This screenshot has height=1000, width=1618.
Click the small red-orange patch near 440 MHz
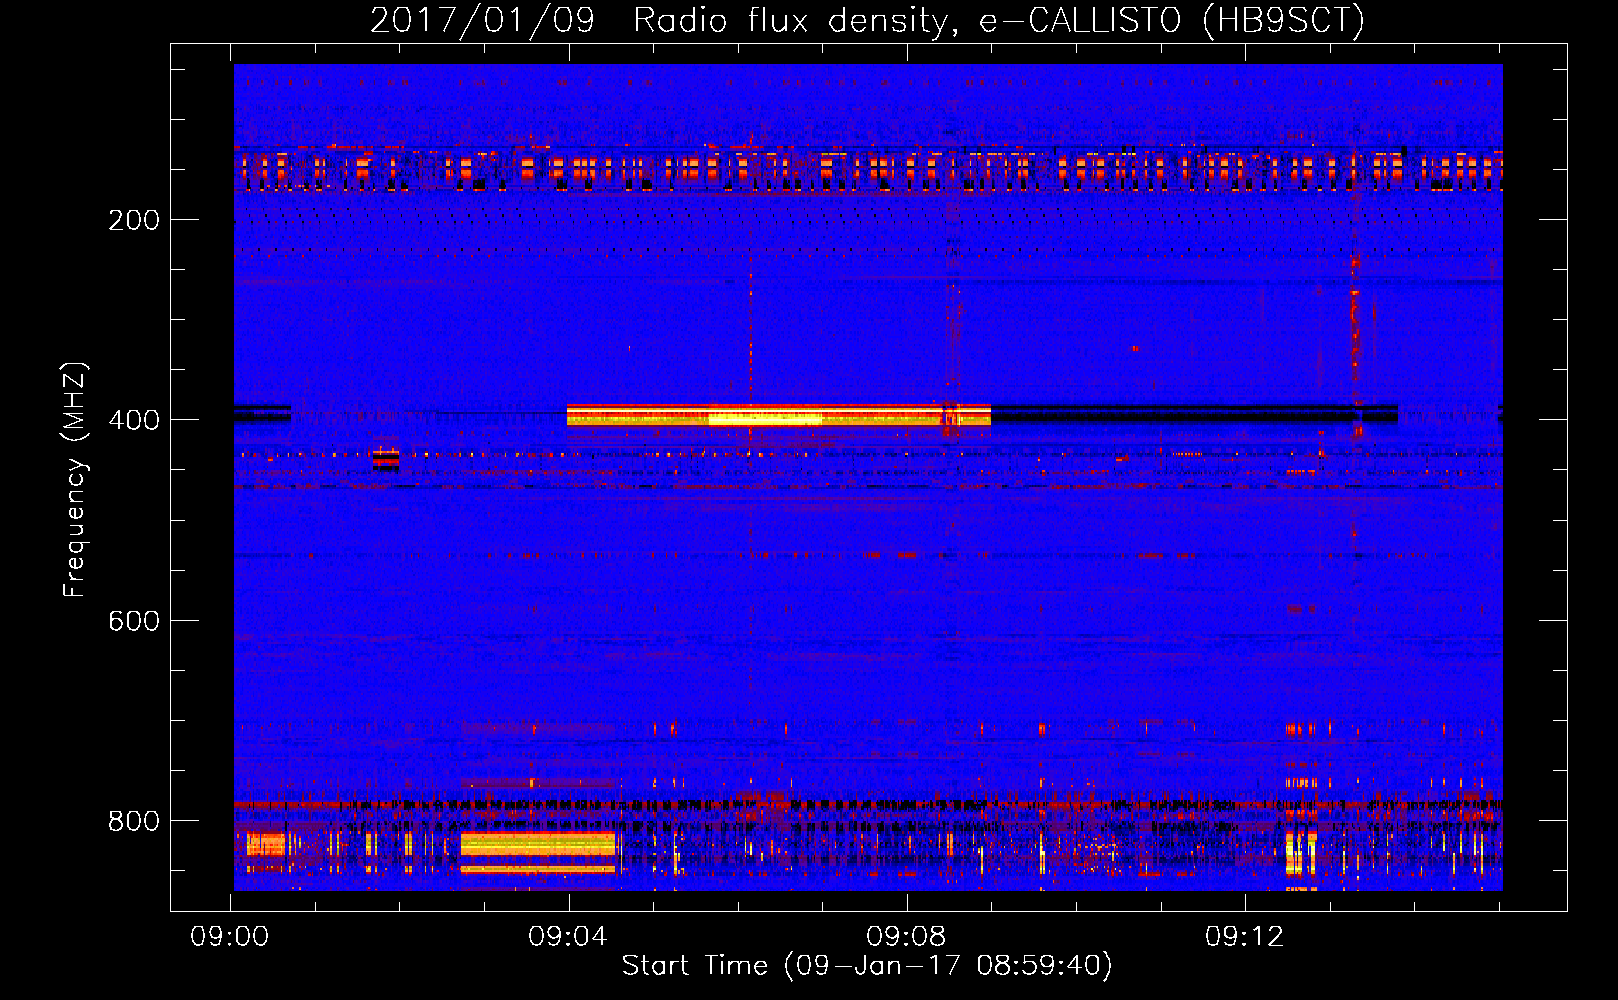tap(386, 459)
